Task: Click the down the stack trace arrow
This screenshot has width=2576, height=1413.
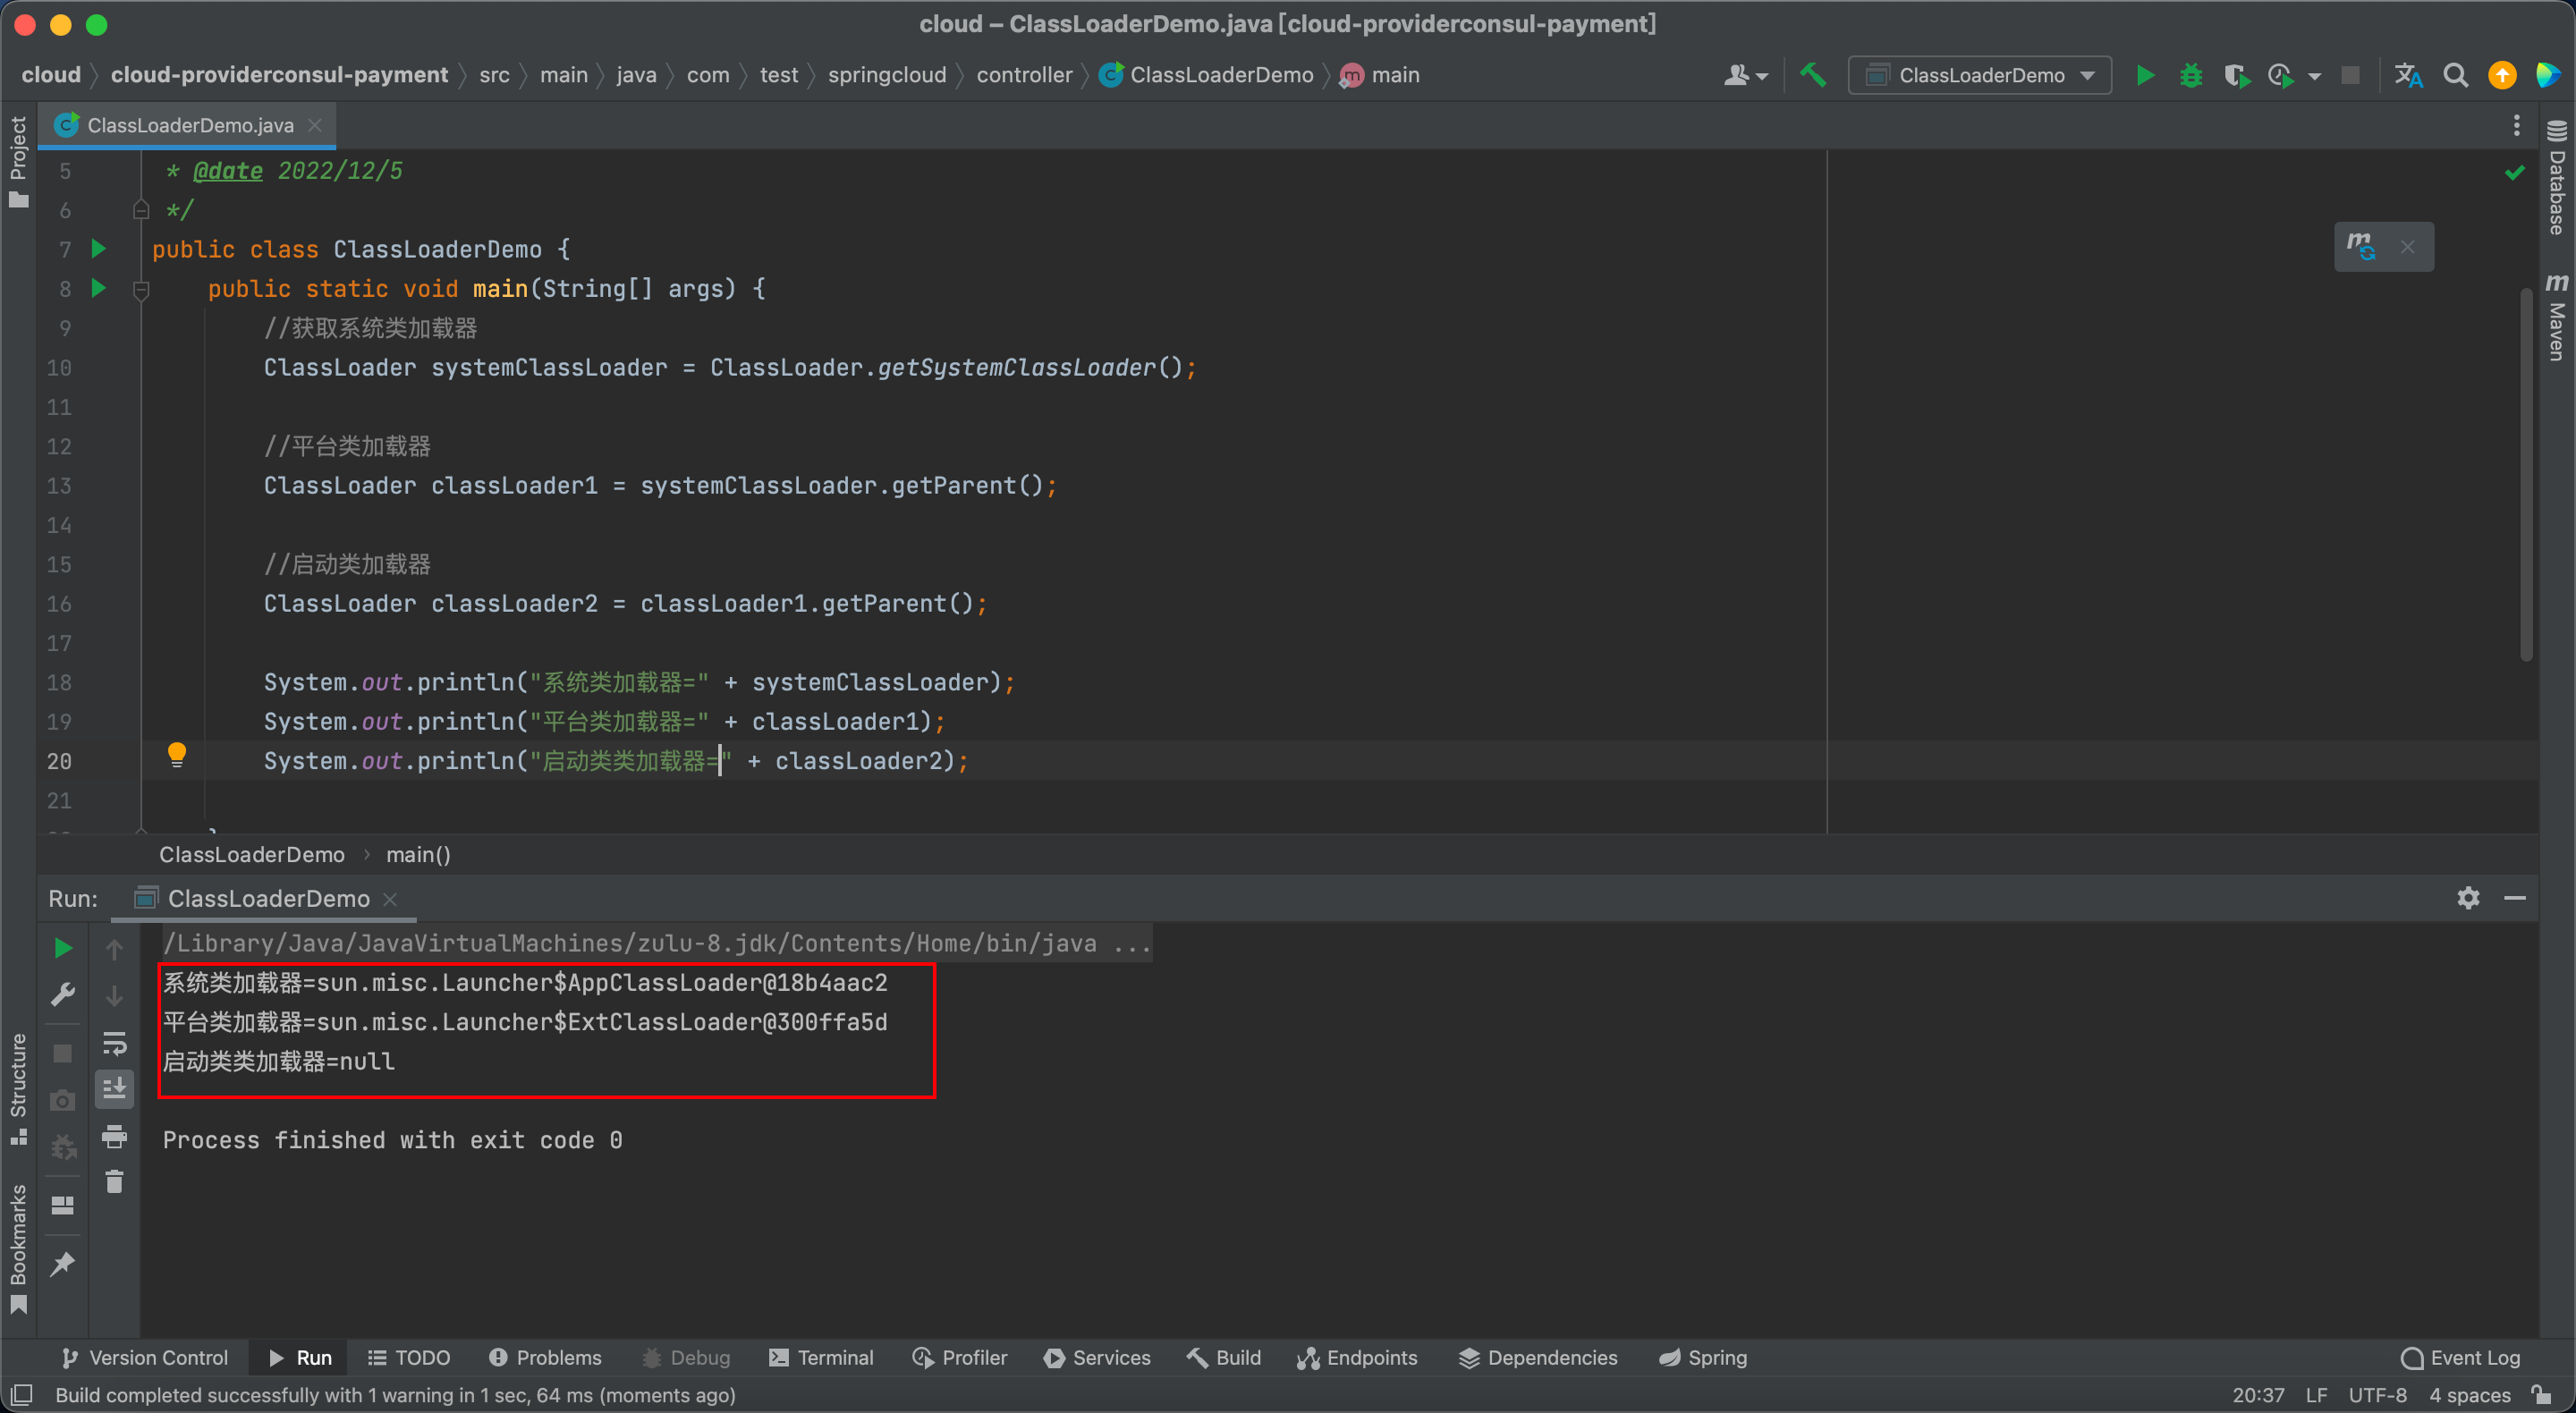Action: tap(114, 995)
